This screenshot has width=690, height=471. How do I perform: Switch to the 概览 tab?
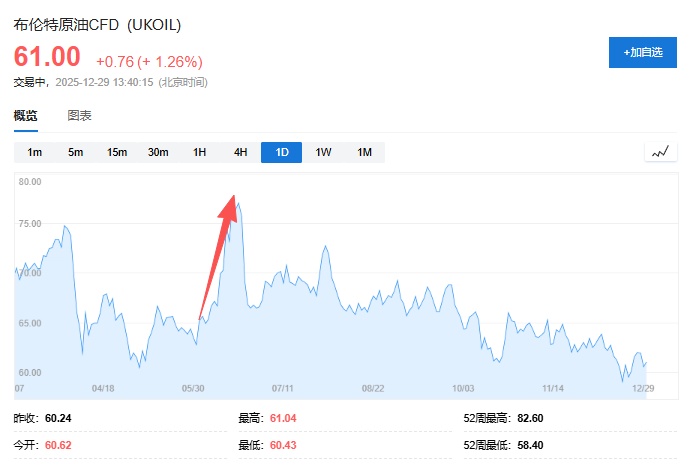pos(26,116)
